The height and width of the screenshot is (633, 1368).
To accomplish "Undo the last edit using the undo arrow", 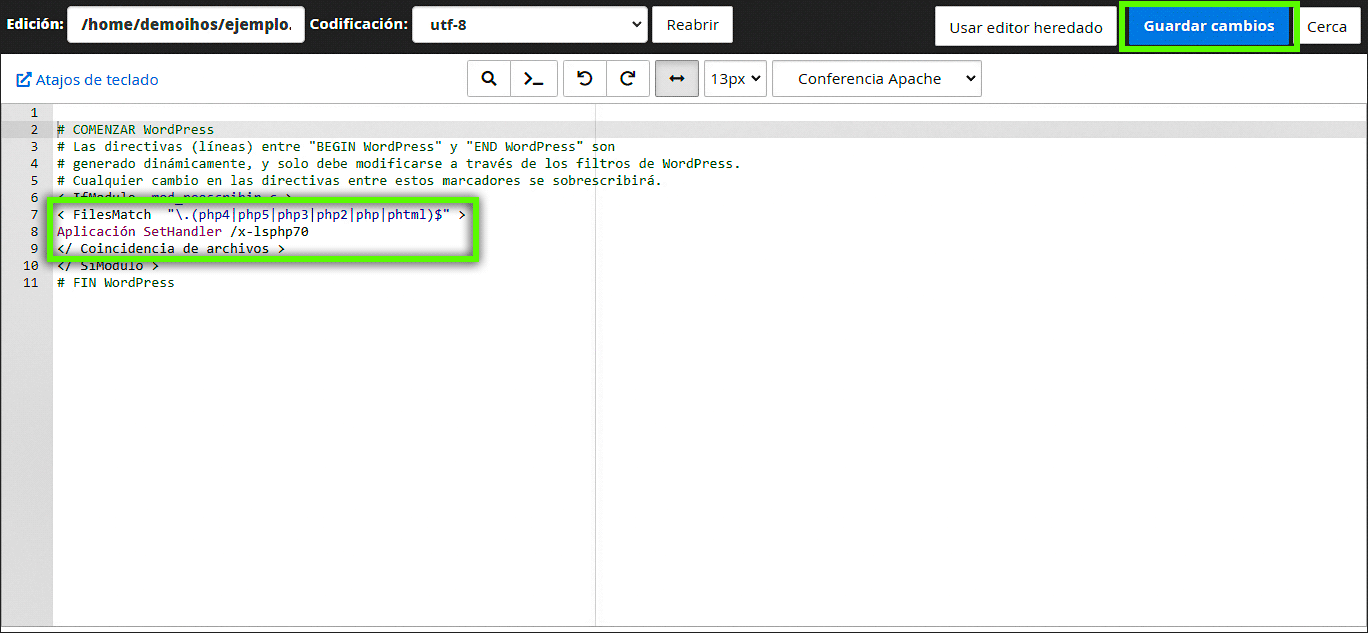I will point(584,78).
